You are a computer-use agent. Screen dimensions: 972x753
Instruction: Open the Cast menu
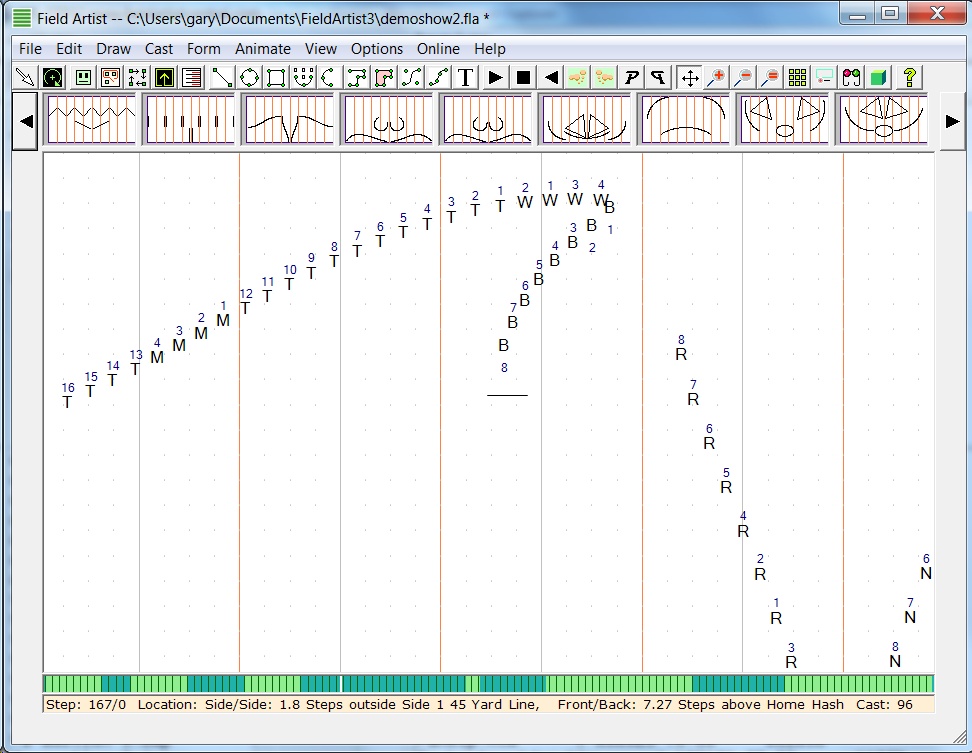point(159,49)
